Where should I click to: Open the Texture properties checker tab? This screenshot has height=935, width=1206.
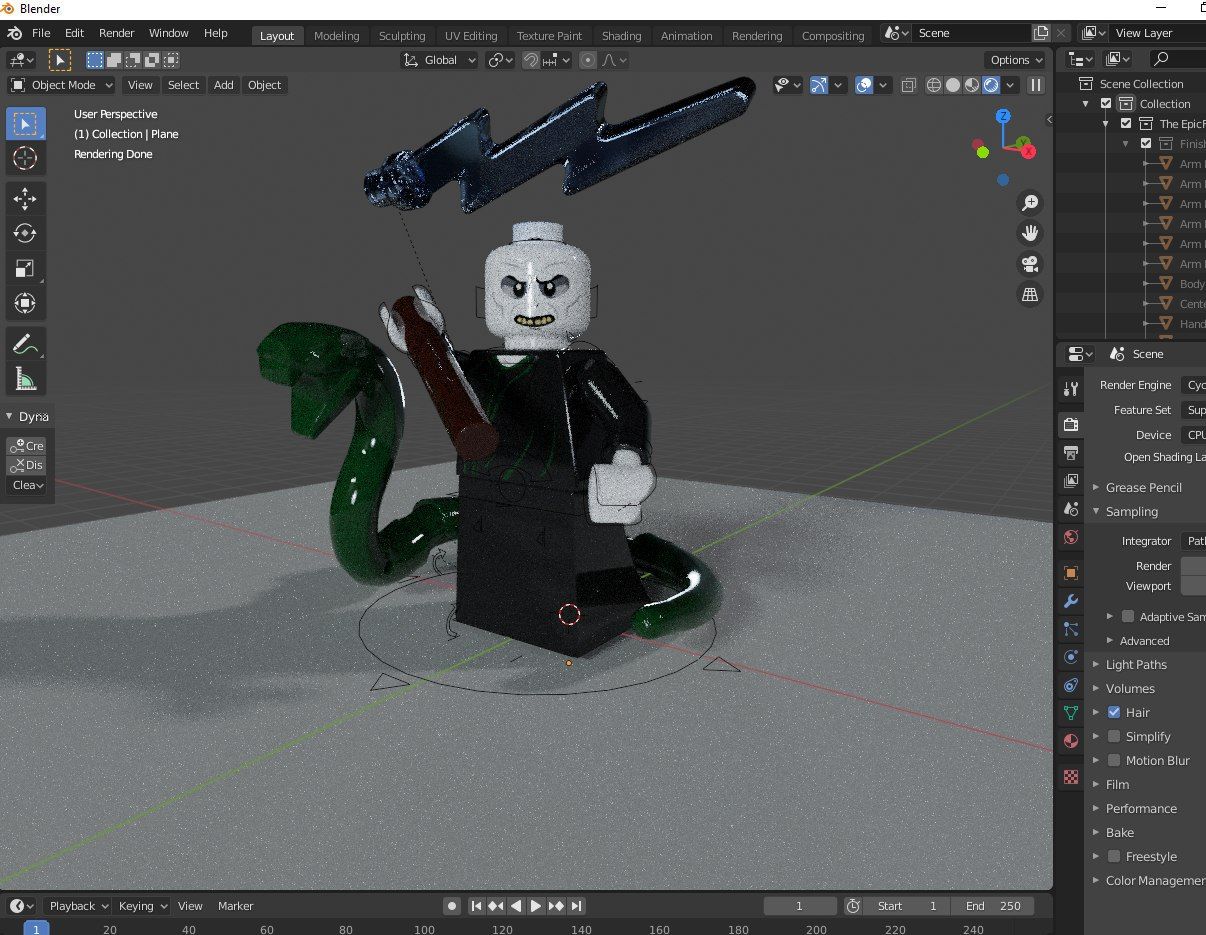(1070, 777)
